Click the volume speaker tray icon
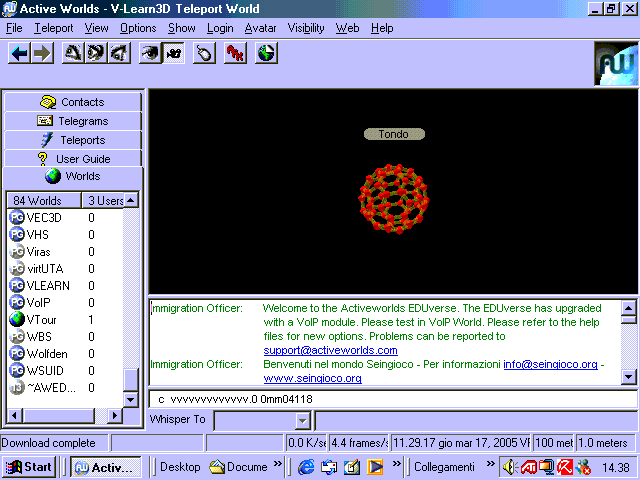This screenshot has width=640, height=480. (510, 467)
